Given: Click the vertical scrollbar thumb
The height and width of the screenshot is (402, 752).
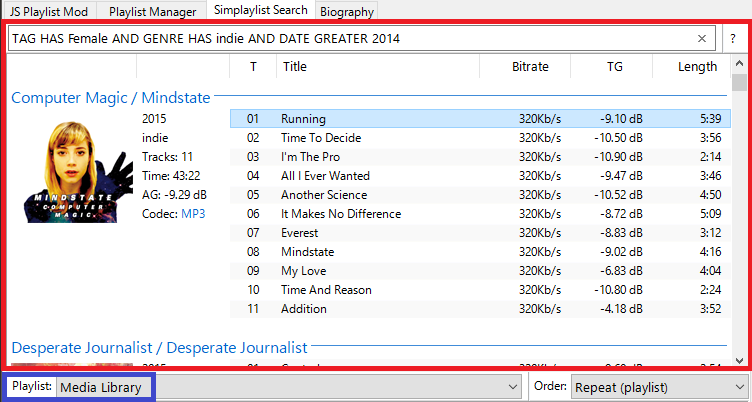Looking at the screenshot, I should pyautogui.click(x=739, y=83).
